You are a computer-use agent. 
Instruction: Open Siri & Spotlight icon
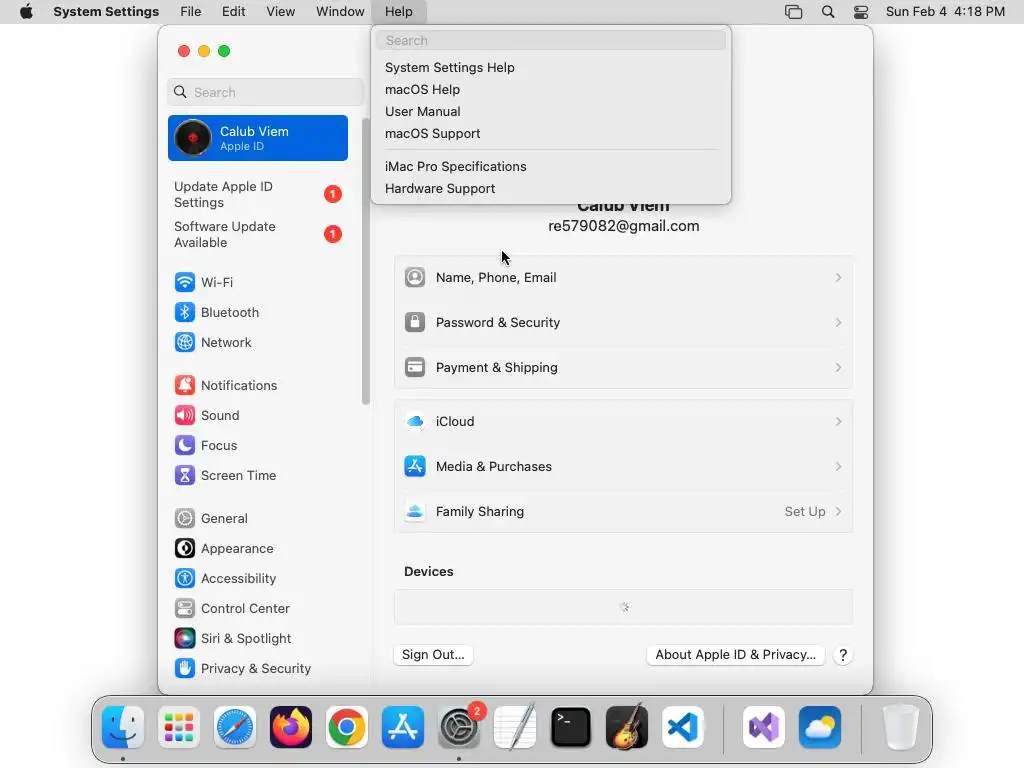tap(185, 639)
